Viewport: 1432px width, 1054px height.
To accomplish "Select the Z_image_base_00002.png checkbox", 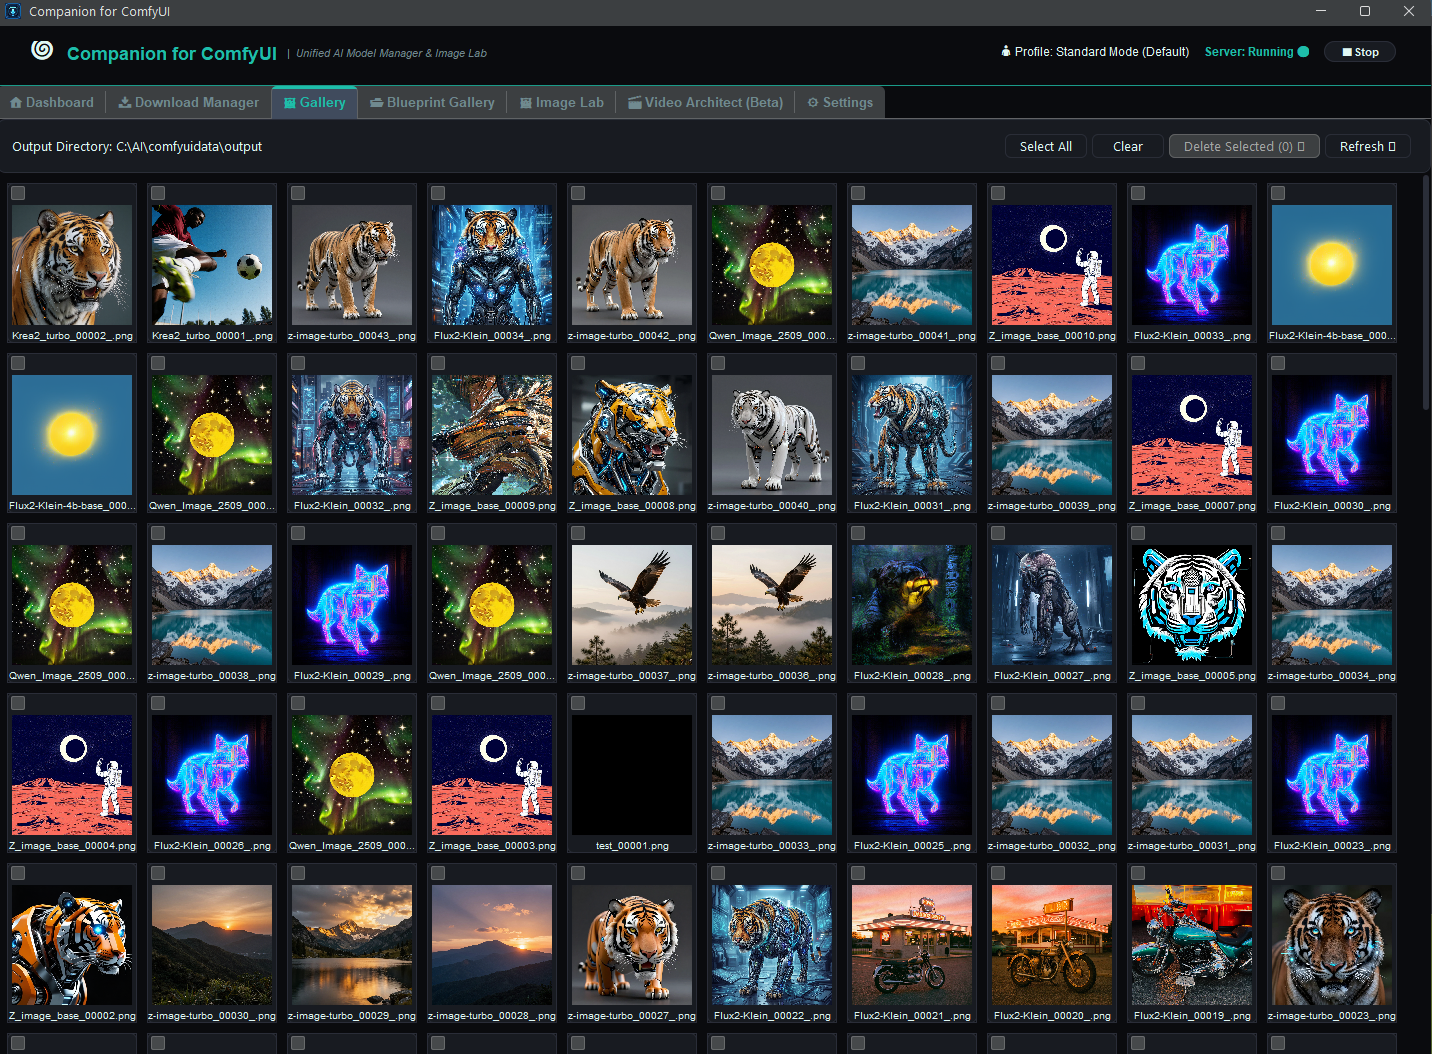I will (x=18, y=873).
